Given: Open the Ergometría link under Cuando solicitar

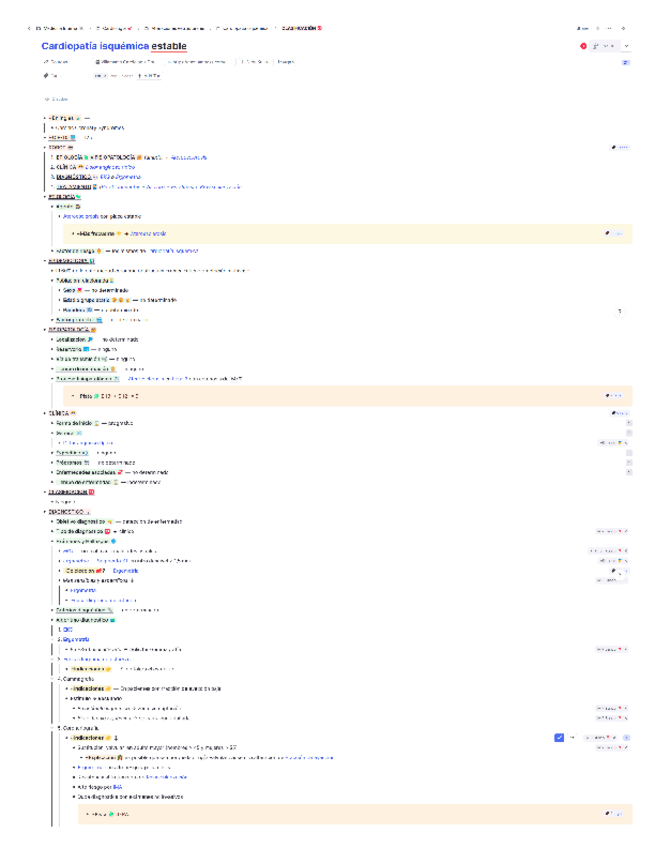Looking at the screenshot, I should [125, 570].
